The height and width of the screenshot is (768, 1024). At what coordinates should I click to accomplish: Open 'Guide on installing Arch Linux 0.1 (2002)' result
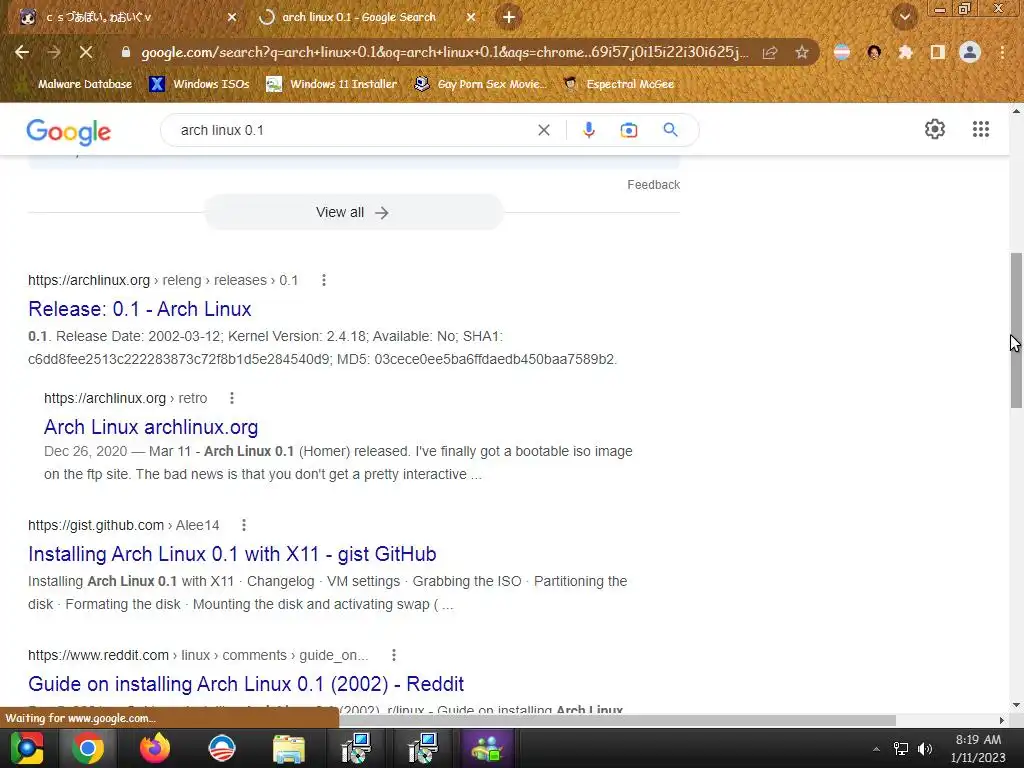point(246,684)
